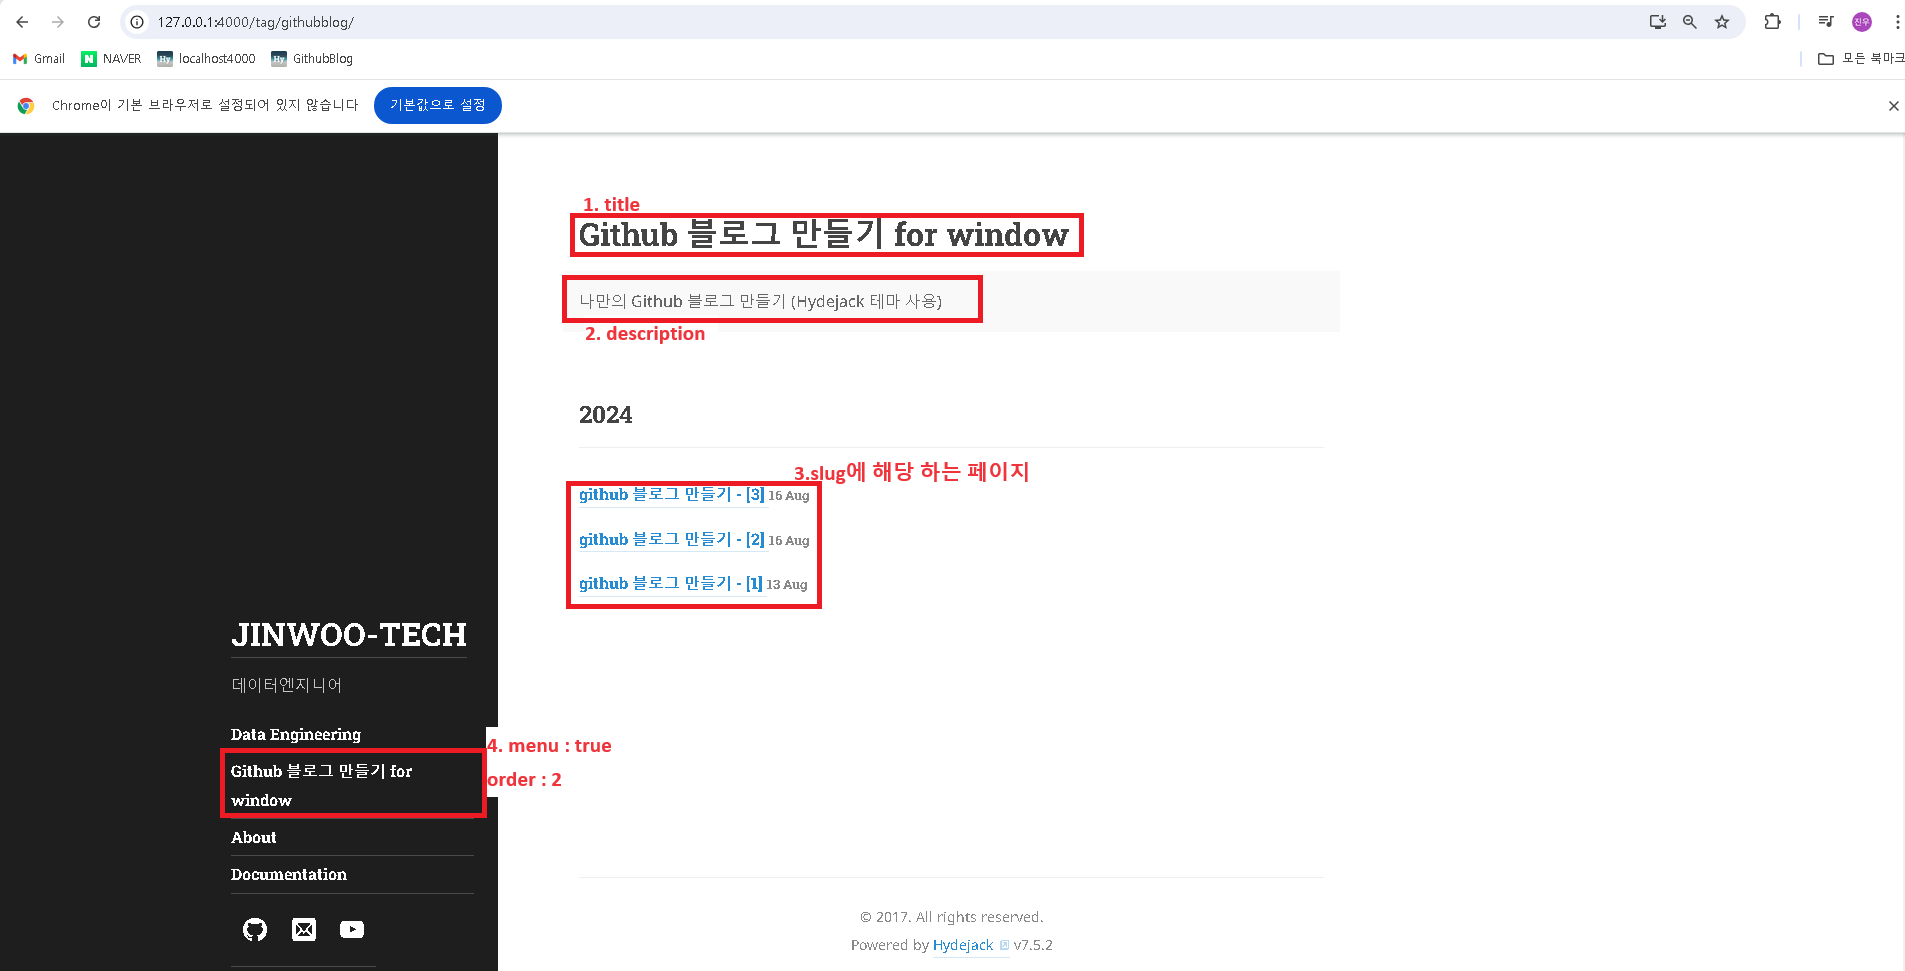Open the email envelope icon in sidebar

click(x=304, y=930)
